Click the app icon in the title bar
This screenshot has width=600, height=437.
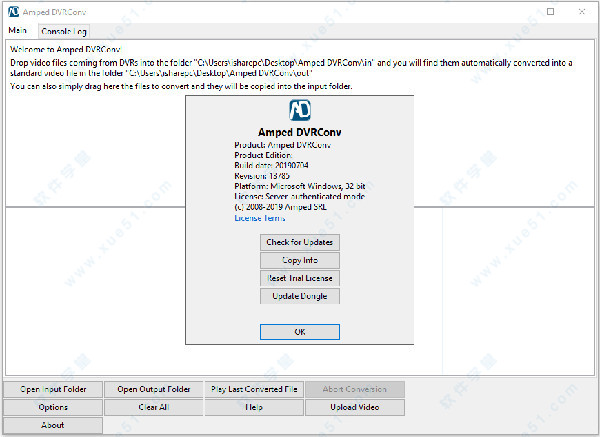(11, 9)
